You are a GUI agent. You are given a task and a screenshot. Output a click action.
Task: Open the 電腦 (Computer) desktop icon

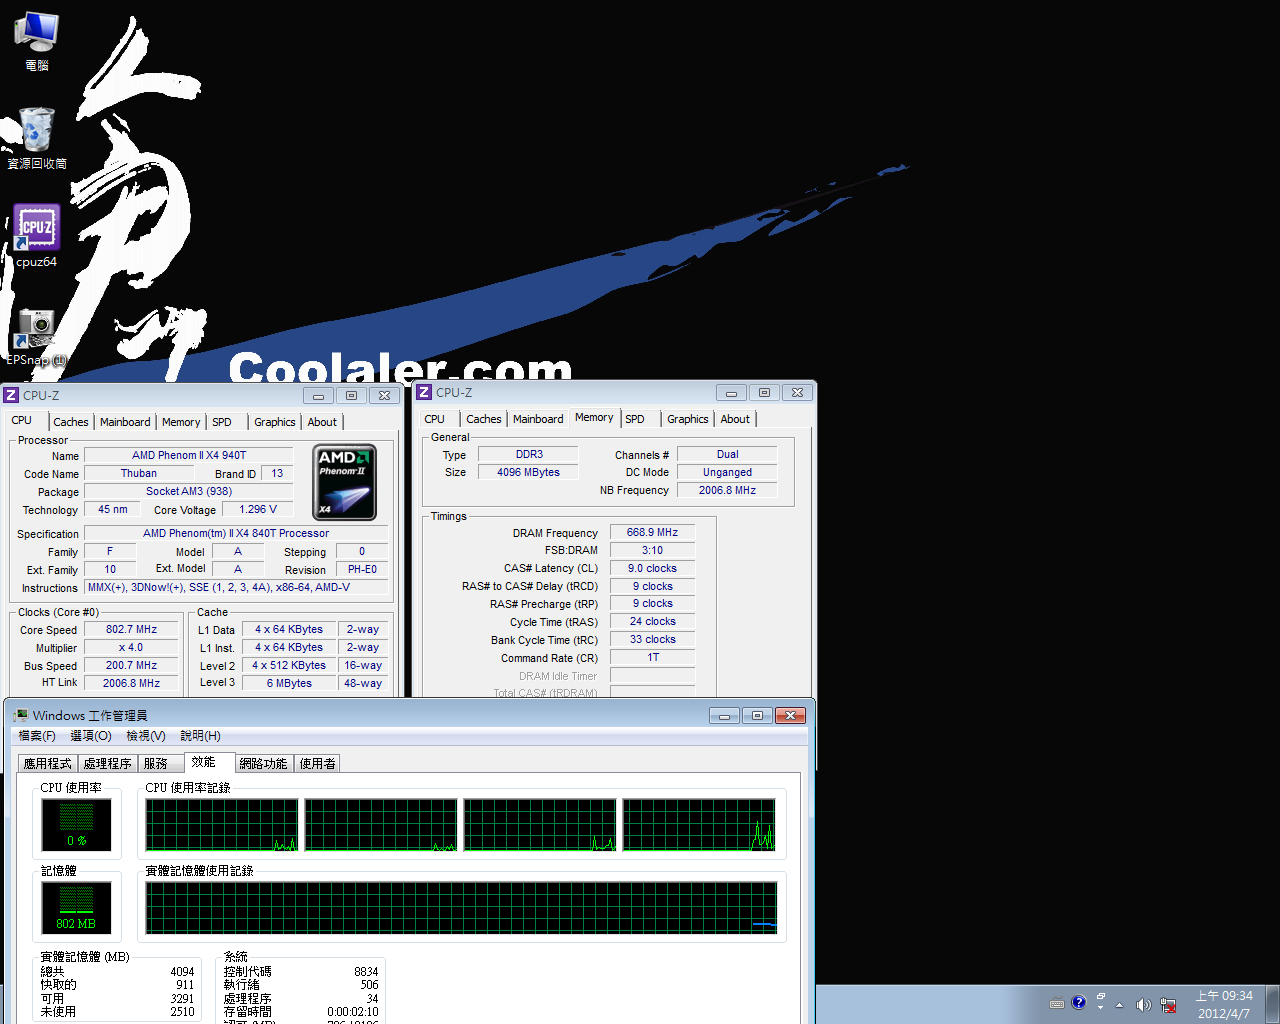37,41
